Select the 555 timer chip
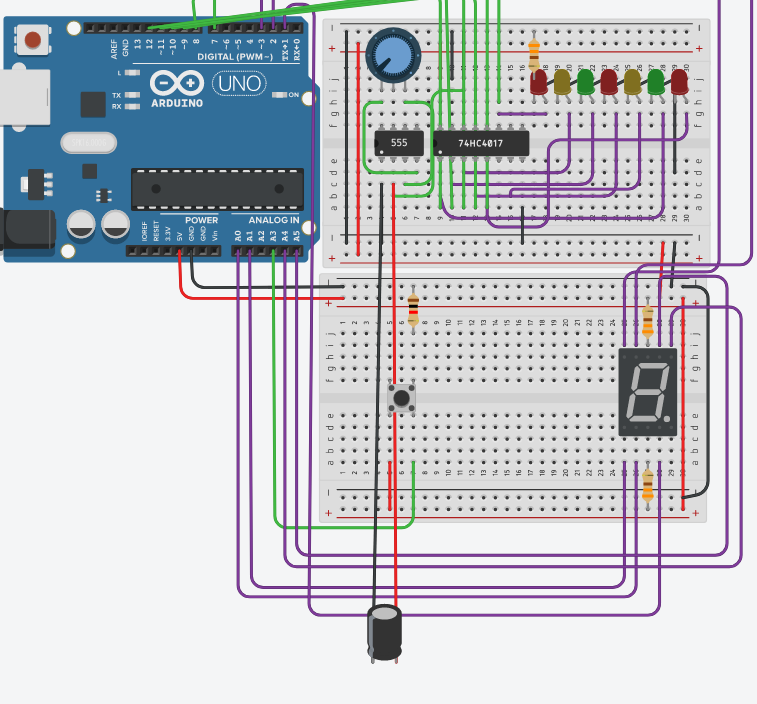The height and width of the screenshot is (704, 757). [x=400, y=143]
